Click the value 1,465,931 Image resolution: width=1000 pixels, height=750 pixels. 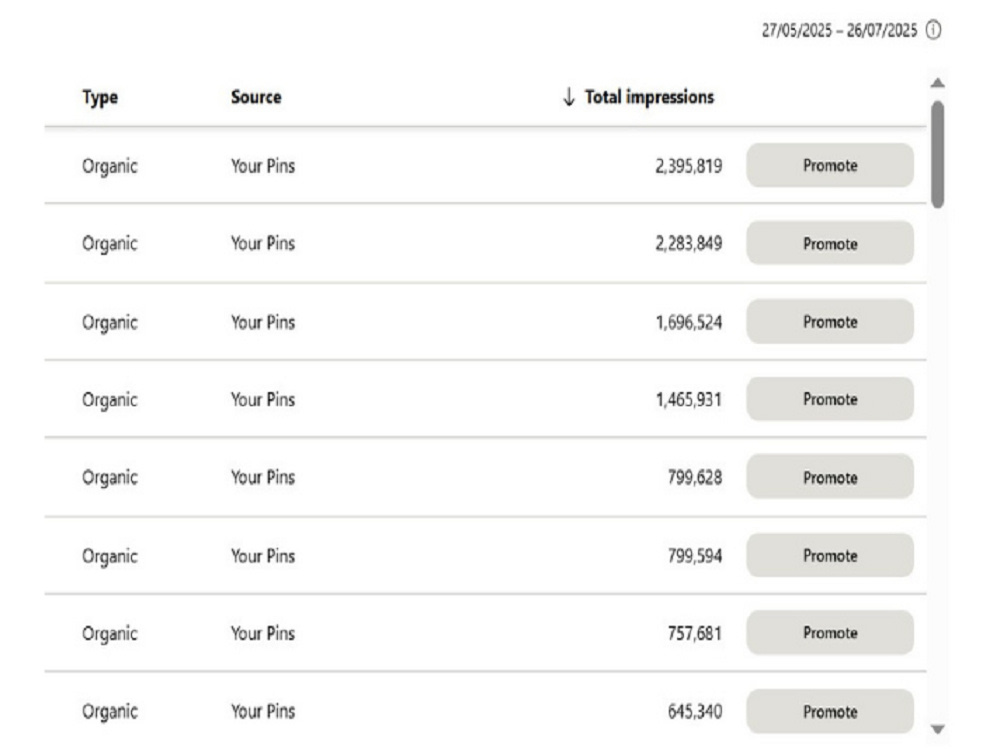(x=689, y=400)
